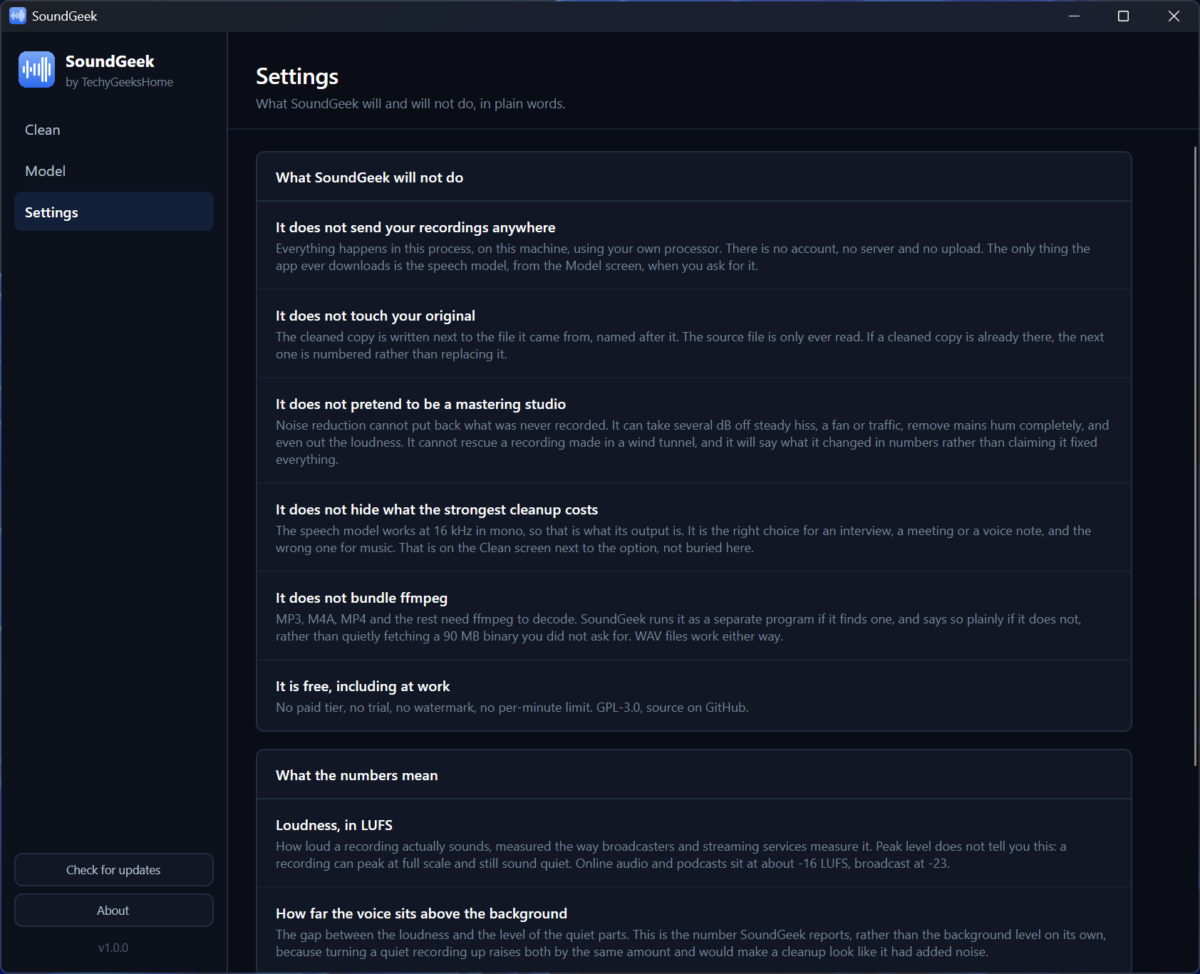Viewport: 1200px width, 974px height.
Task: Click the "by TechyGeeksHome" byline
Action: click(119, 83)
